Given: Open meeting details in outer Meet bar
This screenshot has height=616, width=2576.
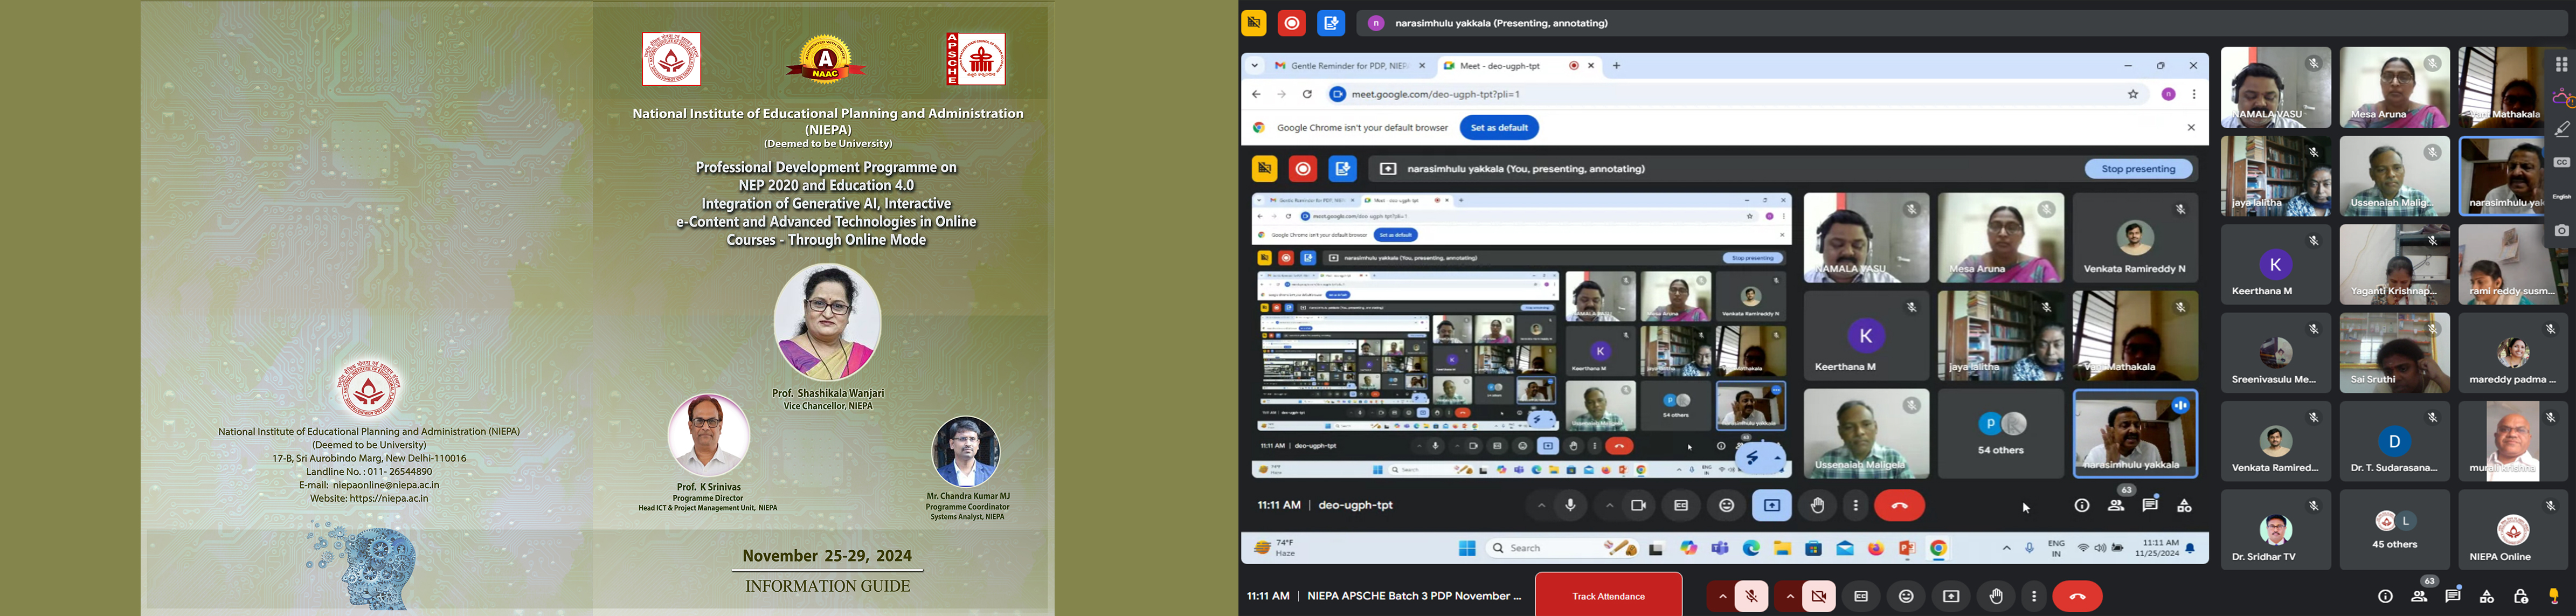Looking at the screenshot, I should 2385,597.
